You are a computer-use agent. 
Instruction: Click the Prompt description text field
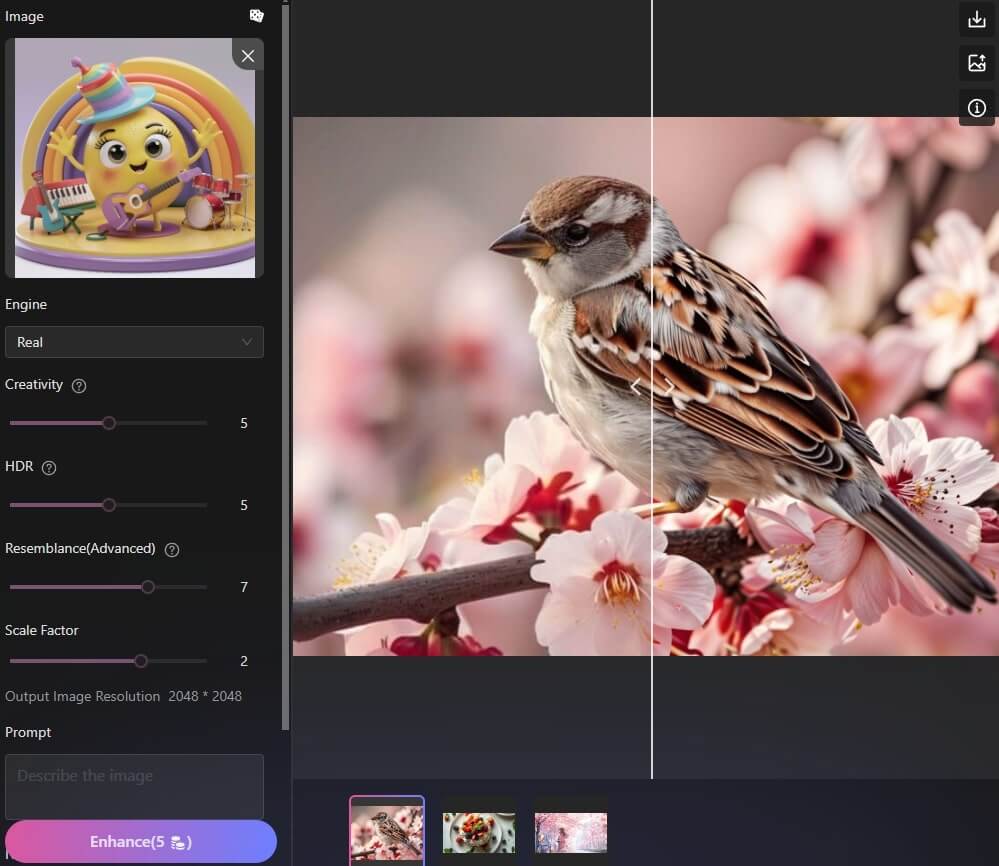134,786
